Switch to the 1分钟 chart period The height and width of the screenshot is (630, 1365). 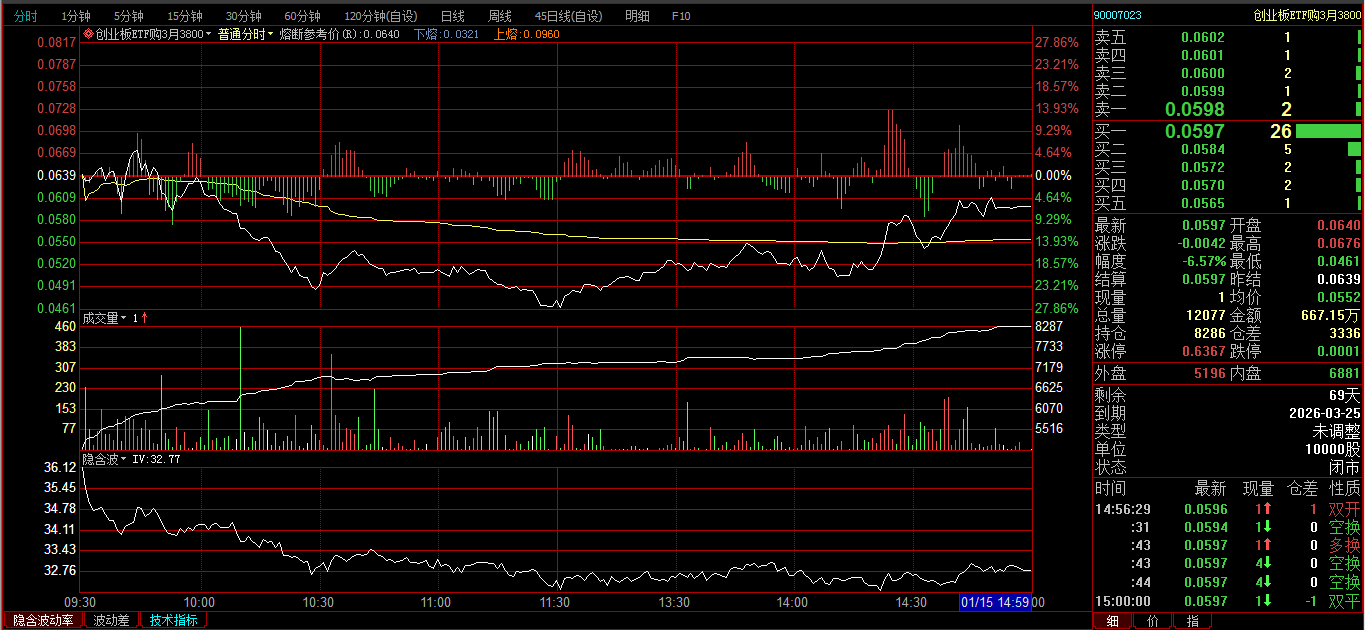(x=75, y=16)
